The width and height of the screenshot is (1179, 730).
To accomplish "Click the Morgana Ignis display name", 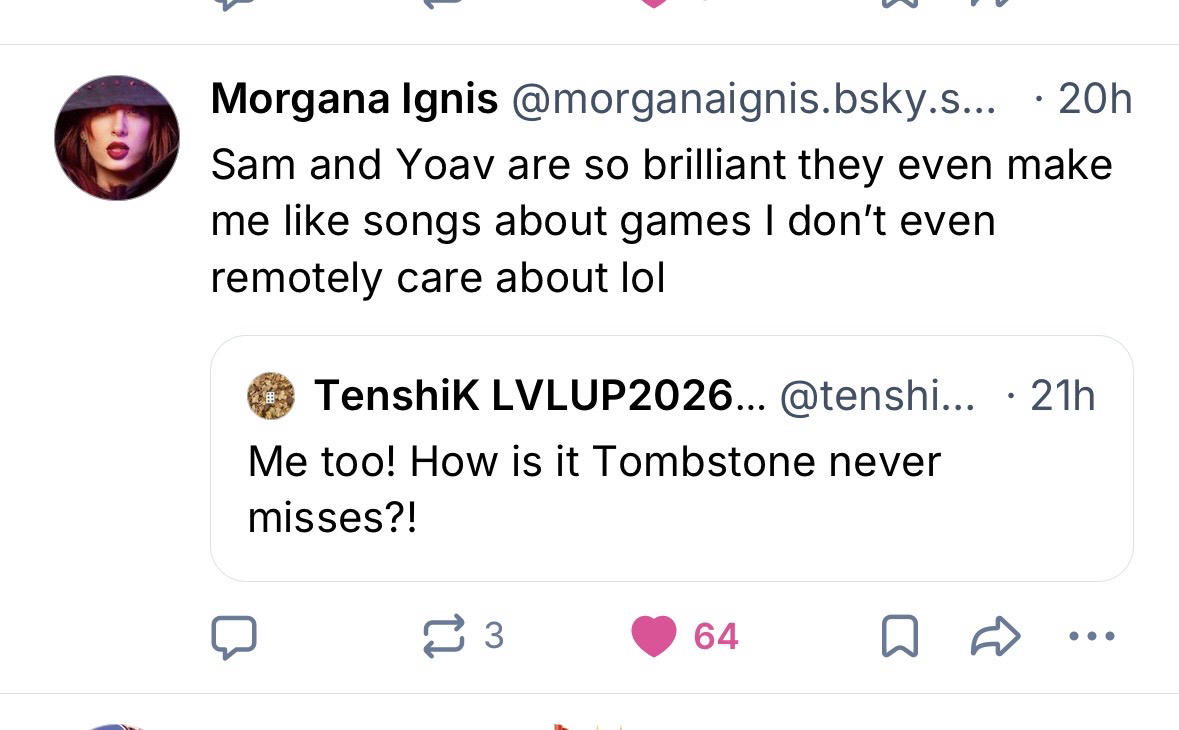I will [354, 99].
